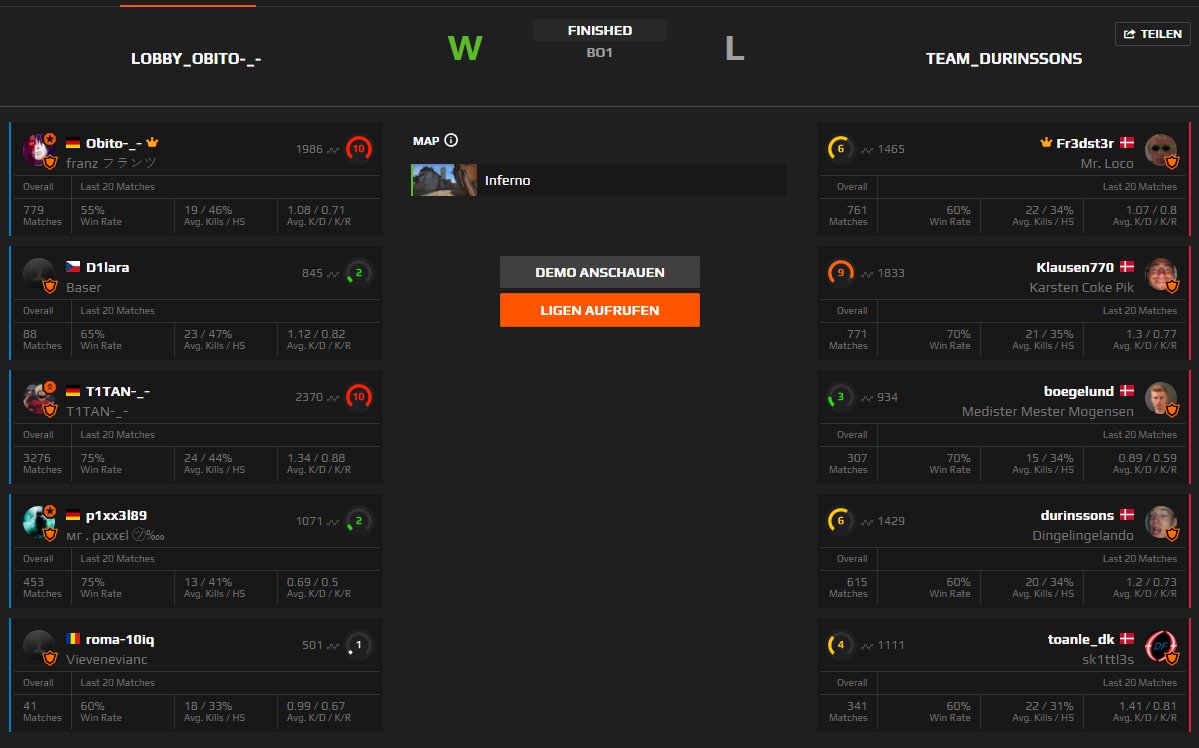Viewport: 1199px width, 748px height.
Task: Click Obito-_- skill level 10 badge
Action: [x=359, y=148]
